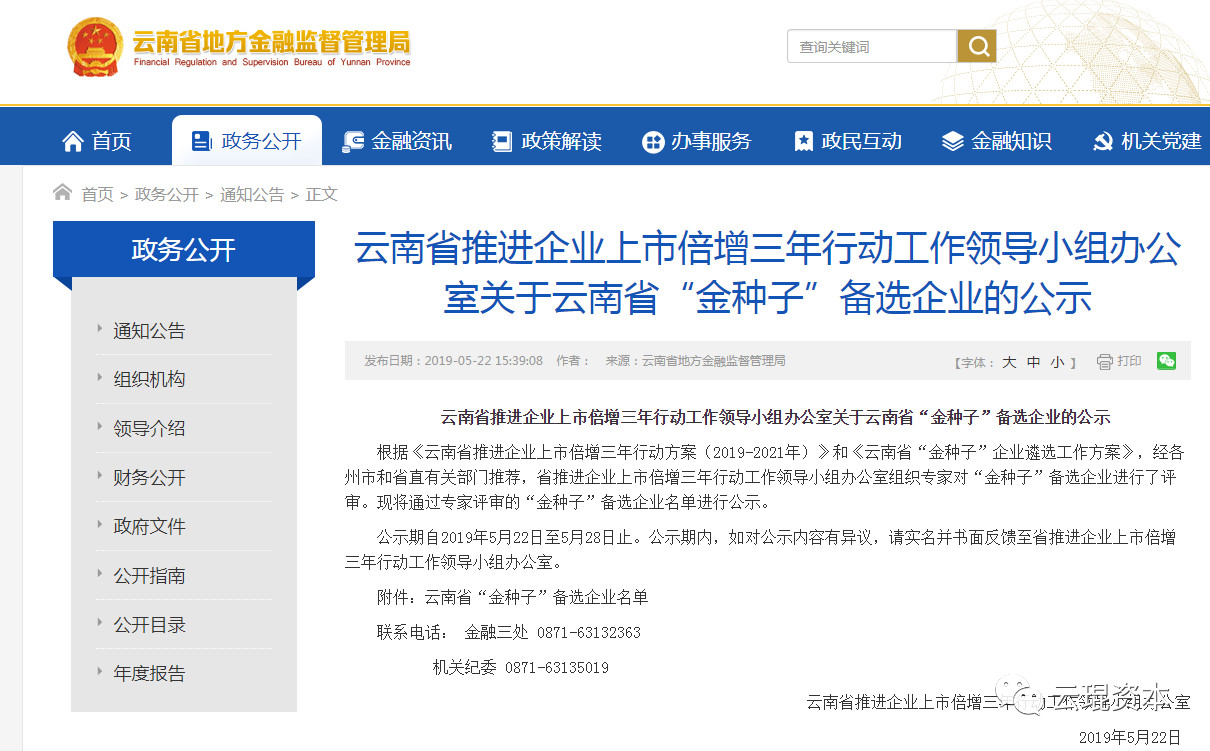Set font size to small 小
Viewport: 1210px width, 751px height.
coord(1057,362)
